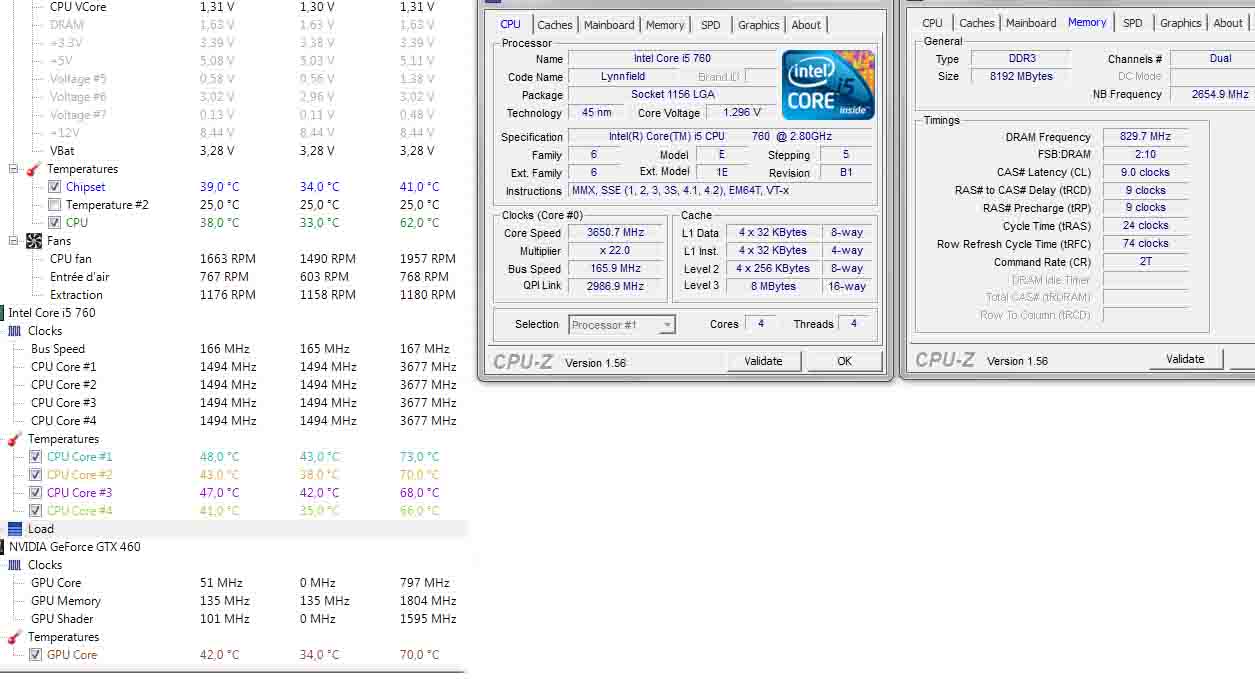Open SPD tab in CPU-Z timings window

coord(1132,23)
